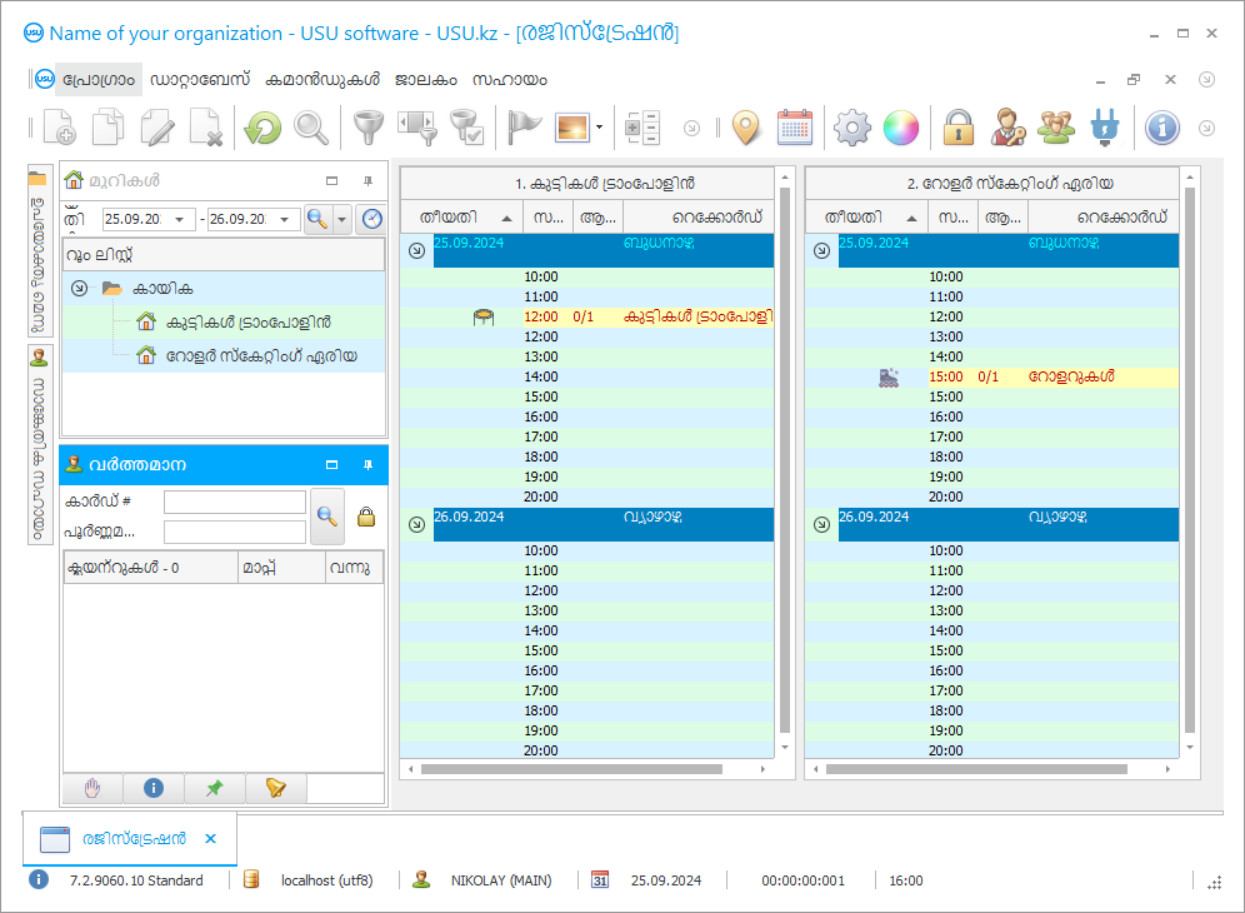Open the ഡാറ്റാബേസ് menu
Screen dimensions: 1245x913
click(199, 80)
